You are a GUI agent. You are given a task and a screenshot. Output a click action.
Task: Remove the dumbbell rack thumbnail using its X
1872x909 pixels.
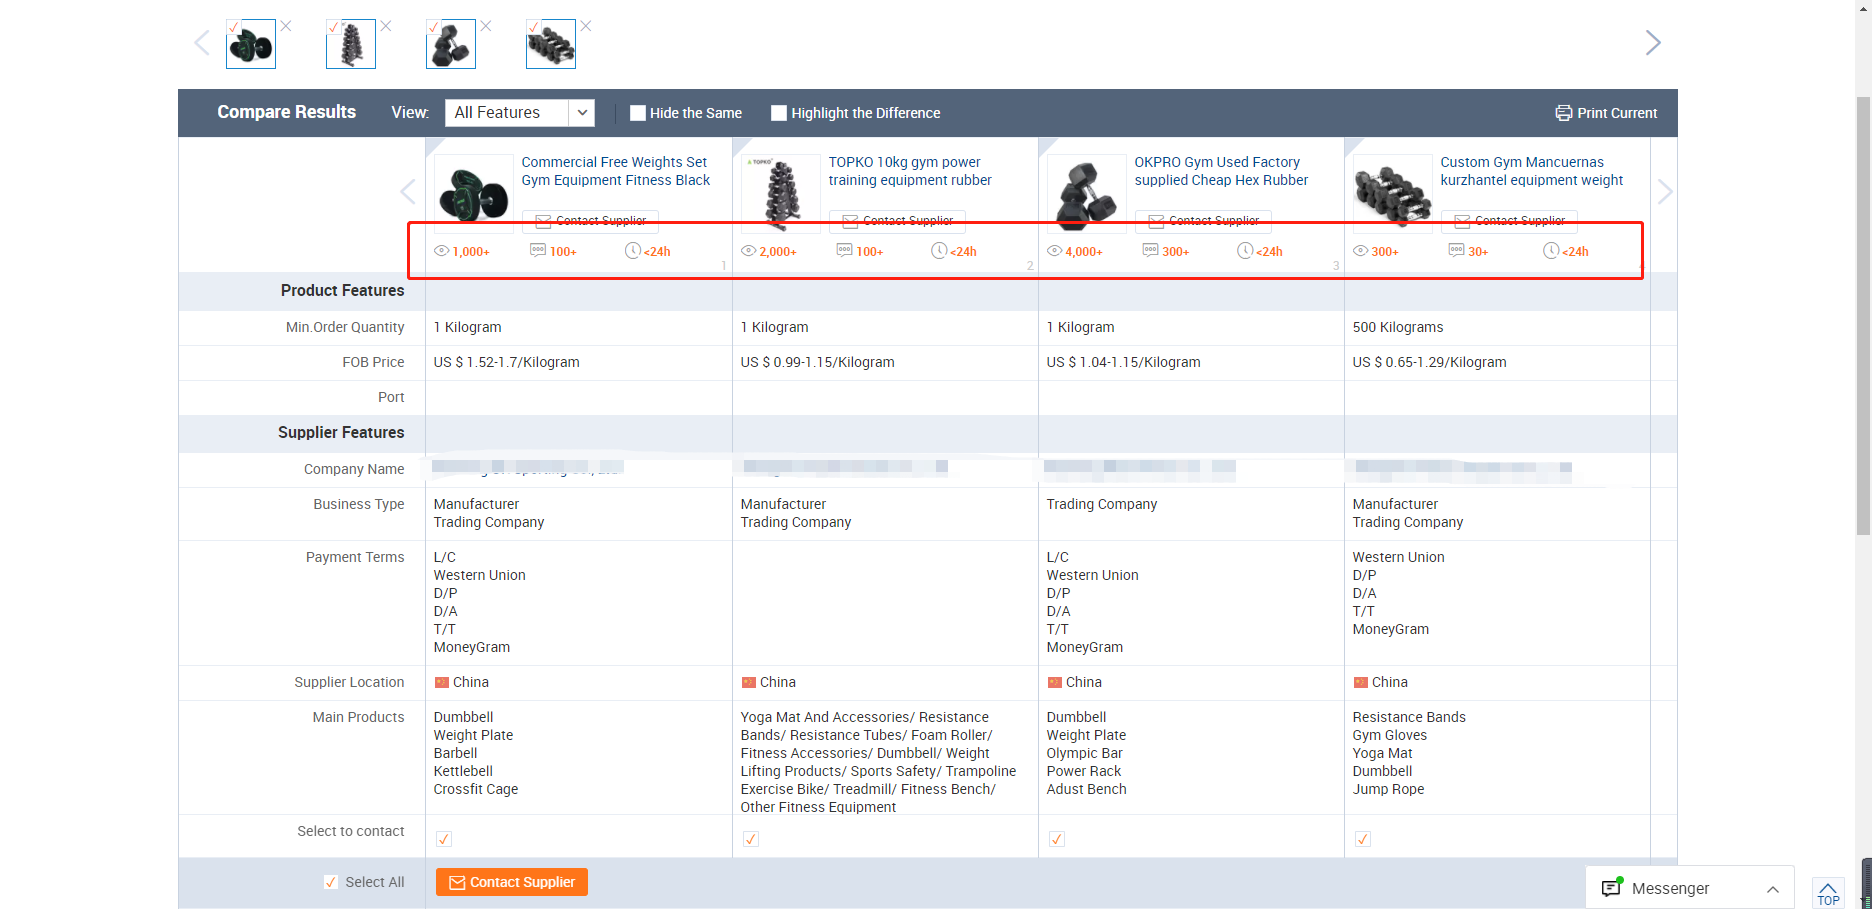pyautogui.click(x=386, y=26)
